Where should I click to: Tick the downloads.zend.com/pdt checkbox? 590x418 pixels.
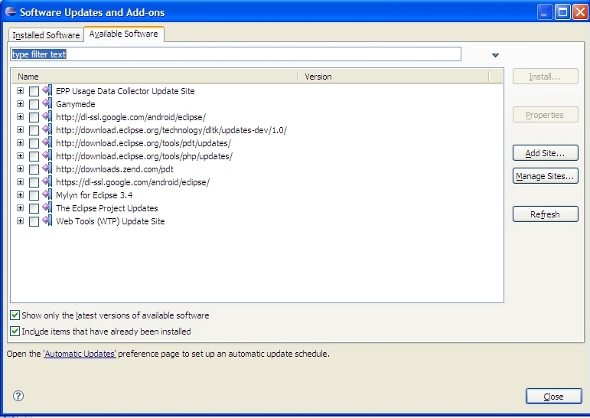pos(34,169)
